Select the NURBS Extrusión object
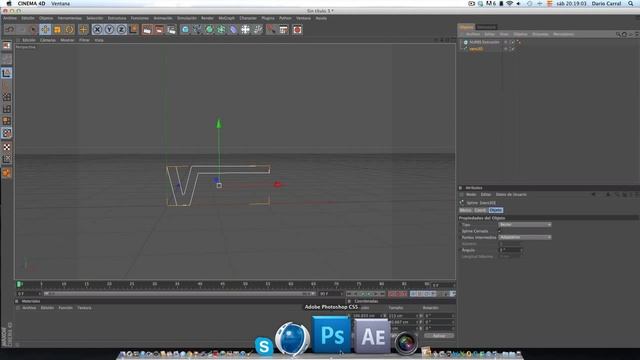Viewport: 640px width, 360px height. tap(484, 42)
